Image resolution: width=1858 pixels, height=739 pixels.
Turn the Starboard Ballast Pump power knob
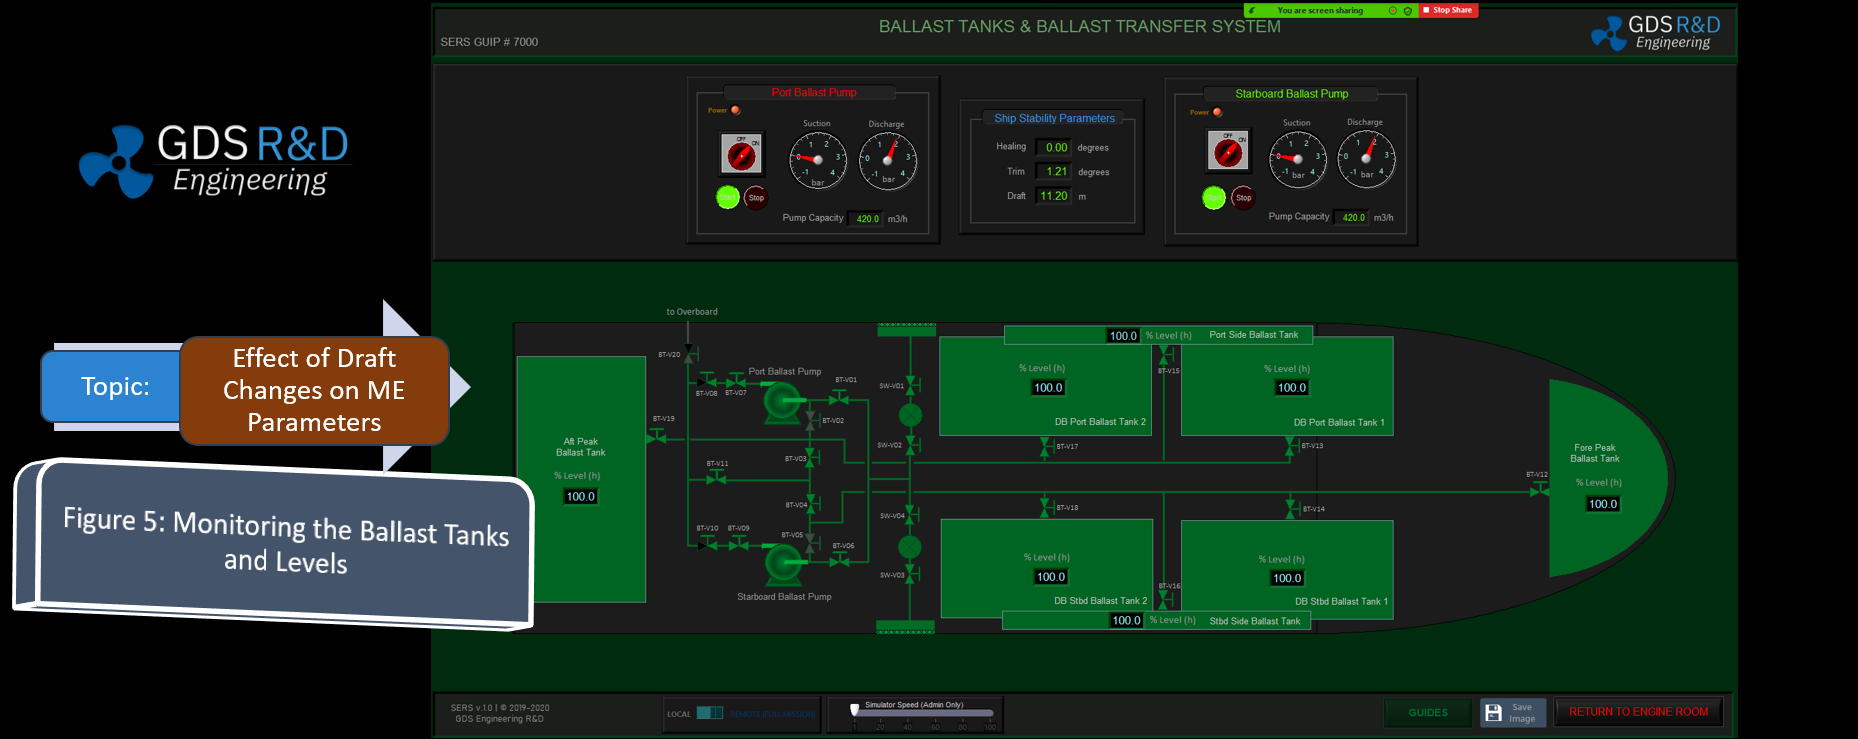click(x=1227, y=152)
